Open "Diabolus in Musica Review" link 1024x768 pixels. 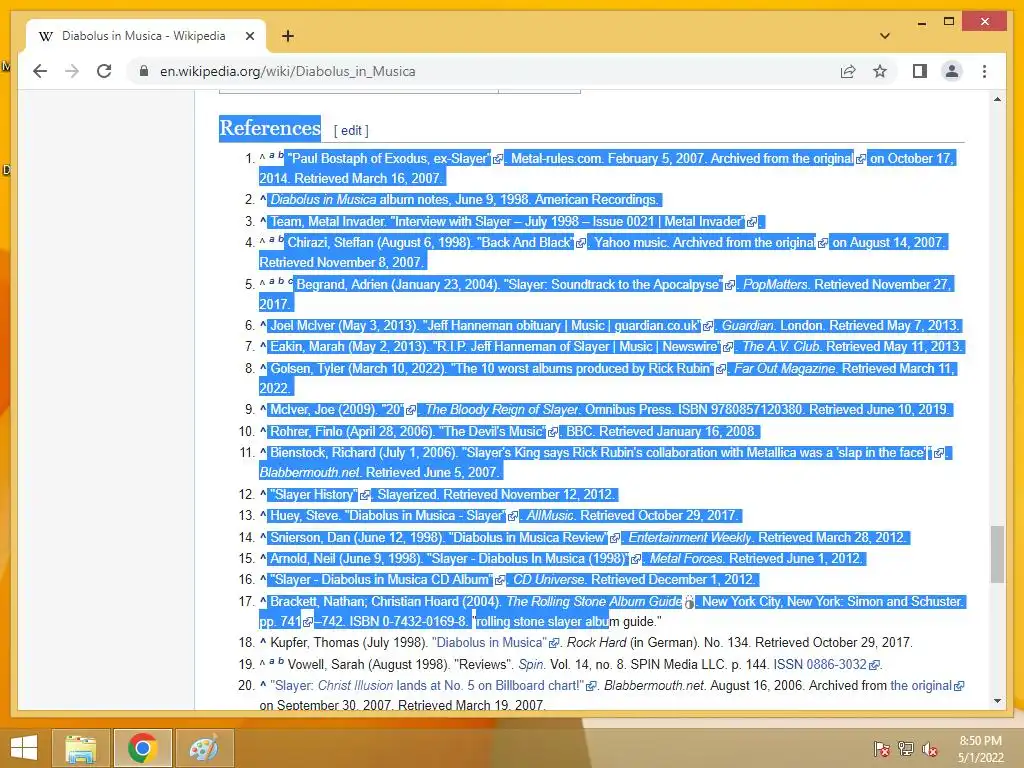528,537
